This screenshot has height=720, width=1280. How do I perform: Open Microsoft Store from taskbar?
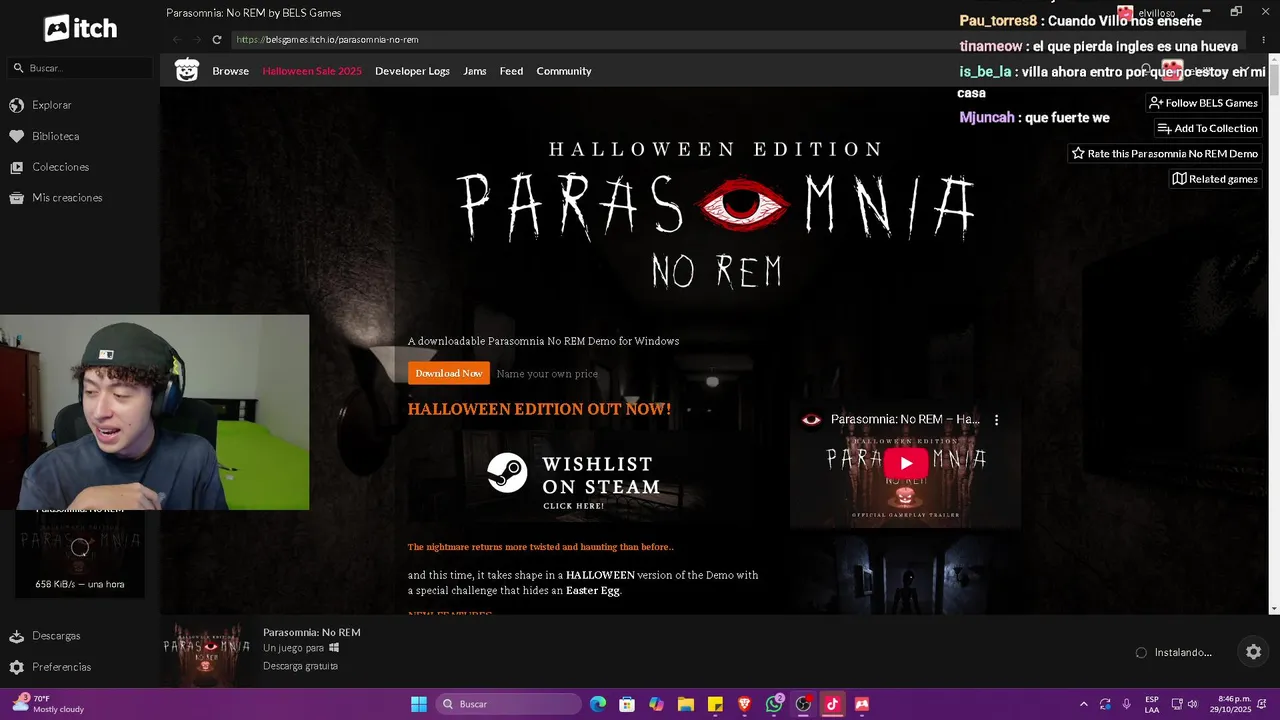click(627, 704)
